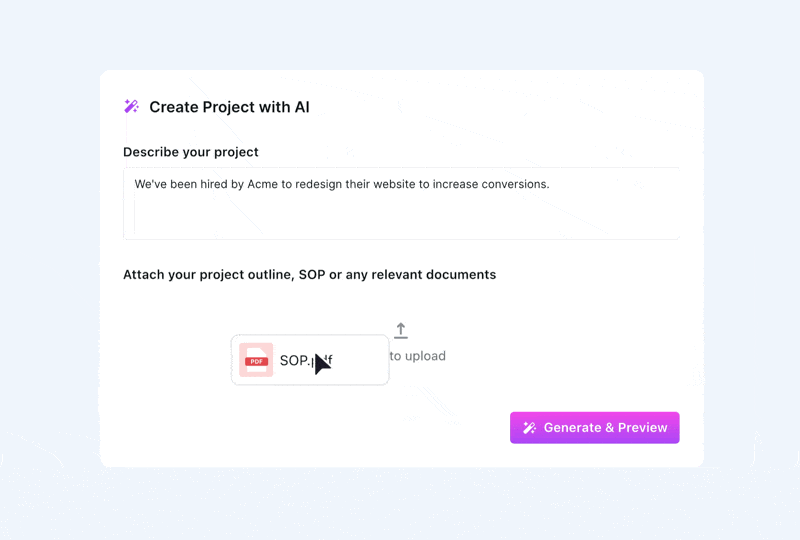Click the word 'Preview' on the button
Viewport: 800px width, 540px height.
(642, 428)
